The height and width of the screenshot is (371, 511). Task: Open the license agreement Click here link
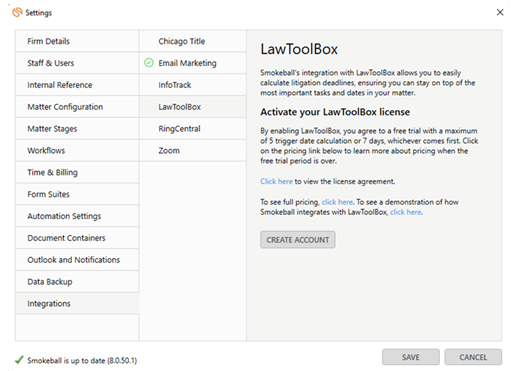pos(276,181)
